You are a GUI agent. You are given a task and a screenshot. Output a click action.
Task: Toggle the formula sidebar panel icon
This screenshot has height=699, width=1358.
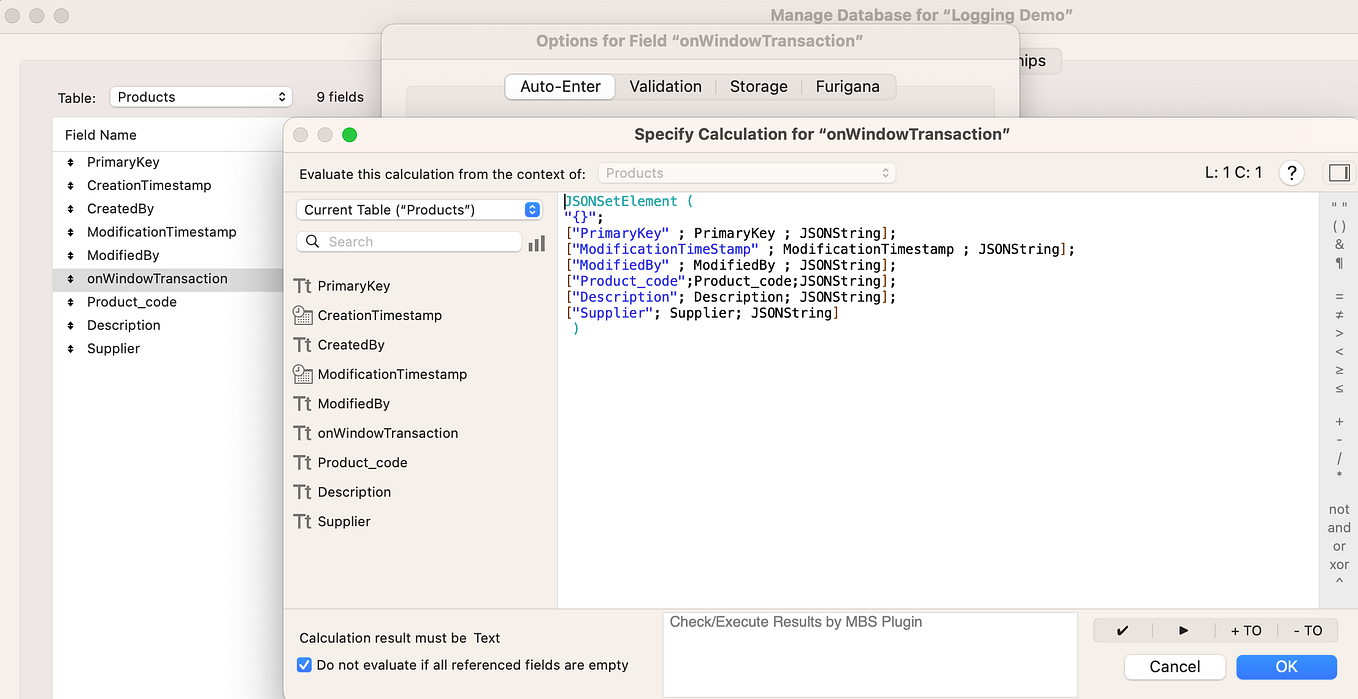point(1339,172)
